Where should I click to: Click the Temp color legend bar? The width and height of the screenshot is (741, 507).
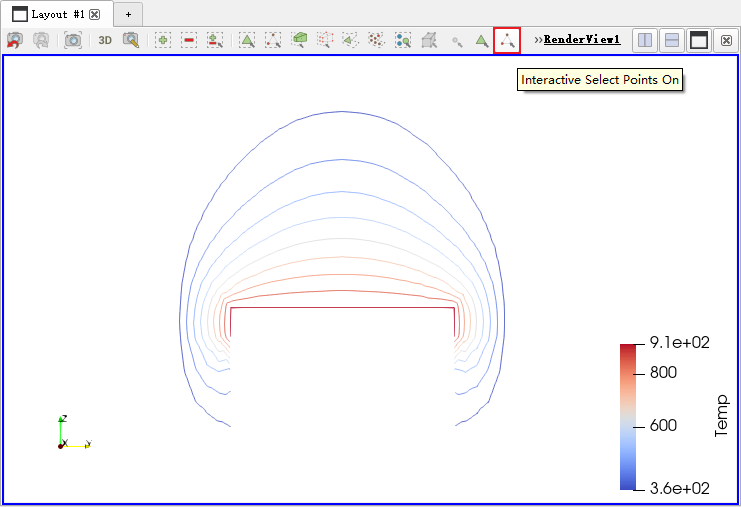pyautogui.click(x=628, y=416)
